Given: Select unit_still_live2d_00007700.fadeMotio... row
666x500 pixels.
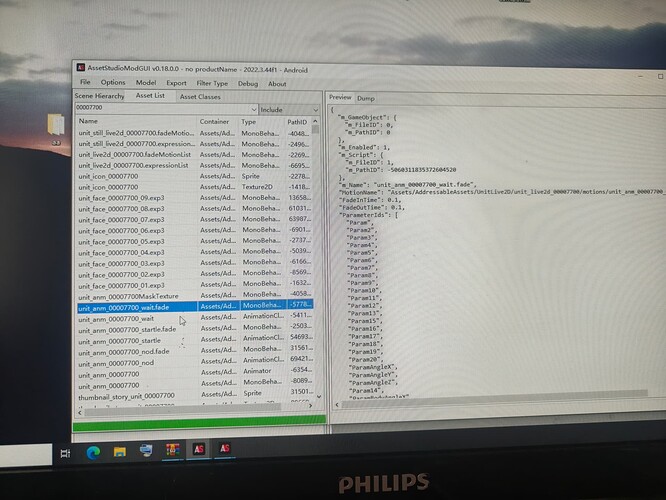Looking at the screenshot, I should click(195, 133).
